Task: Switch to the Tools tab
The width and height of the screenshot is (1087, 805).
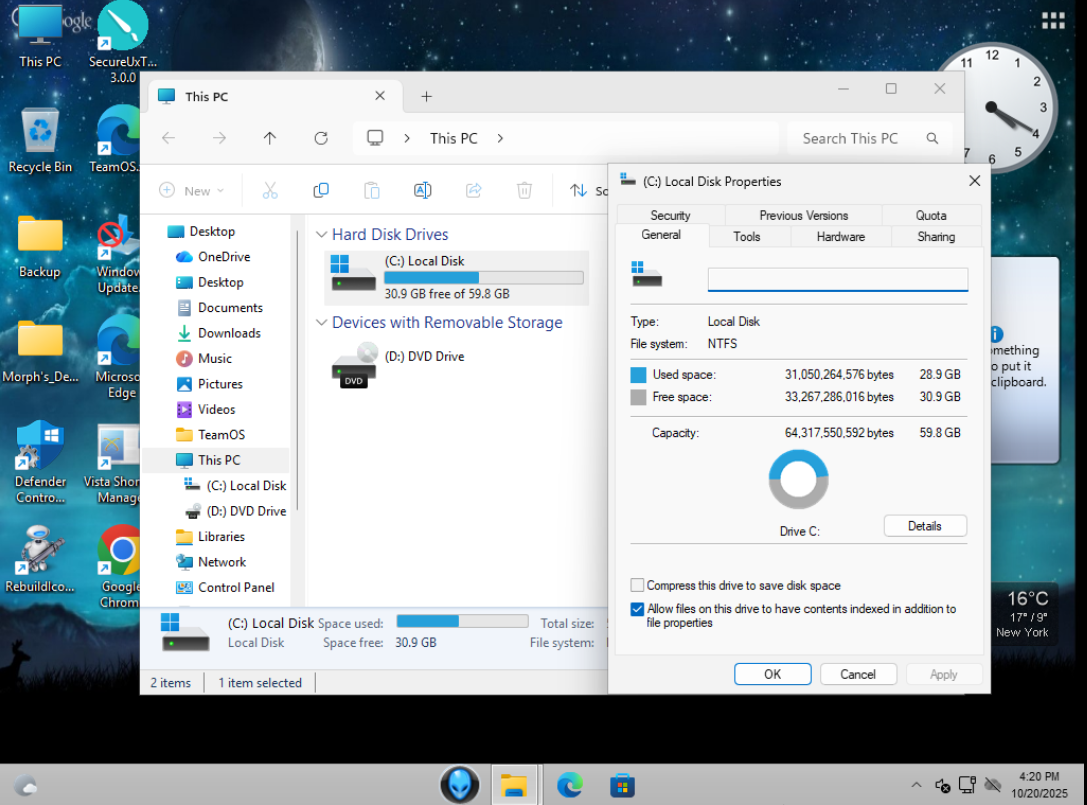Action: pos(746,237)
